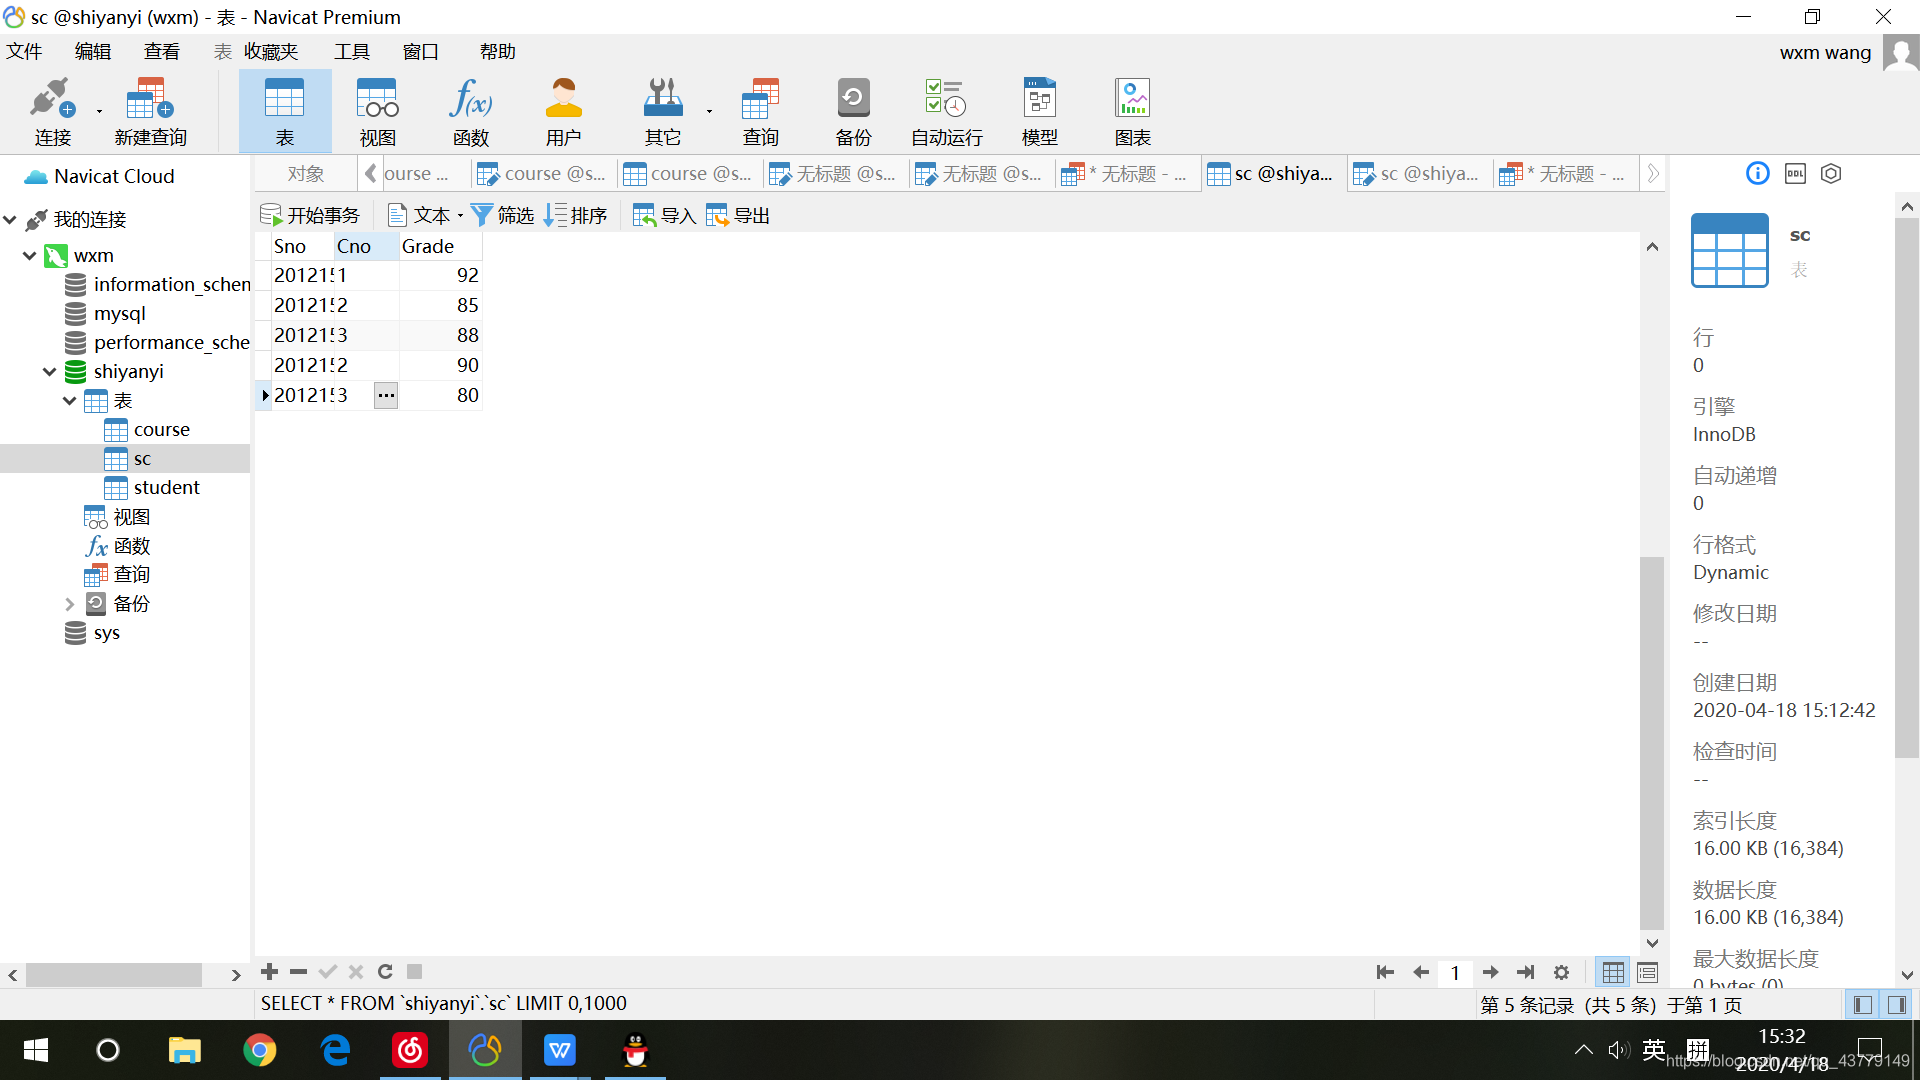1920x1080 pixels.
Task: Open the 备份 (Backup) tool
Action: [x=852, y=110]
